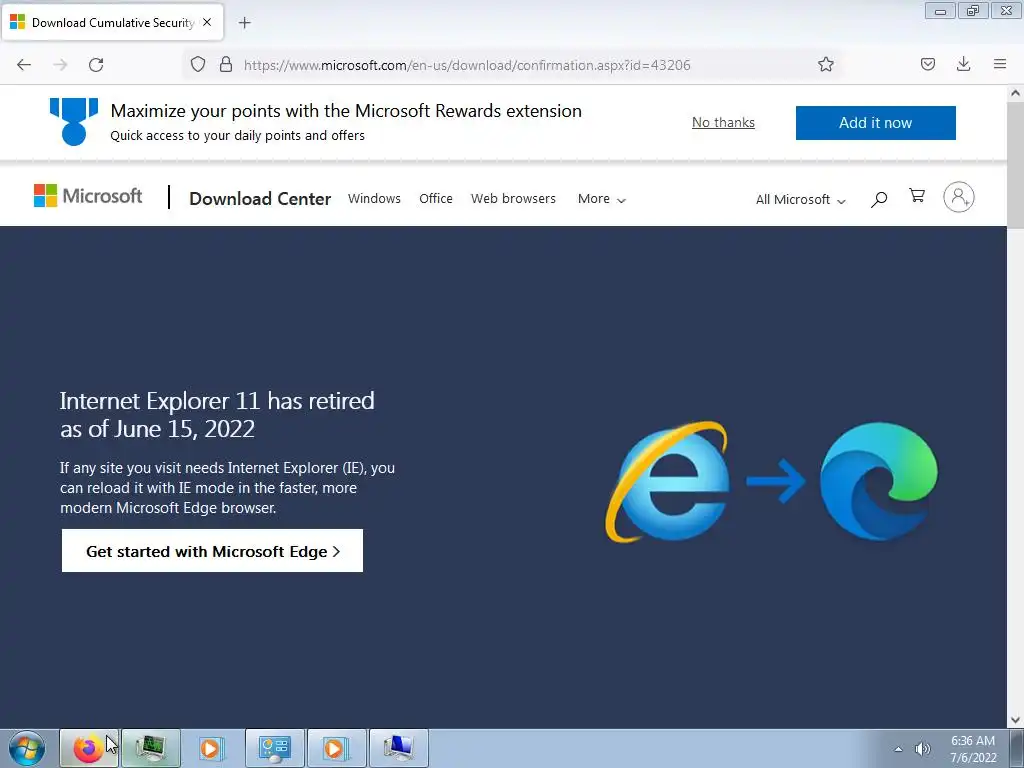Show hidden system tray icons
The height and width of the screenshot is (768, 1024).
point(899,749)
